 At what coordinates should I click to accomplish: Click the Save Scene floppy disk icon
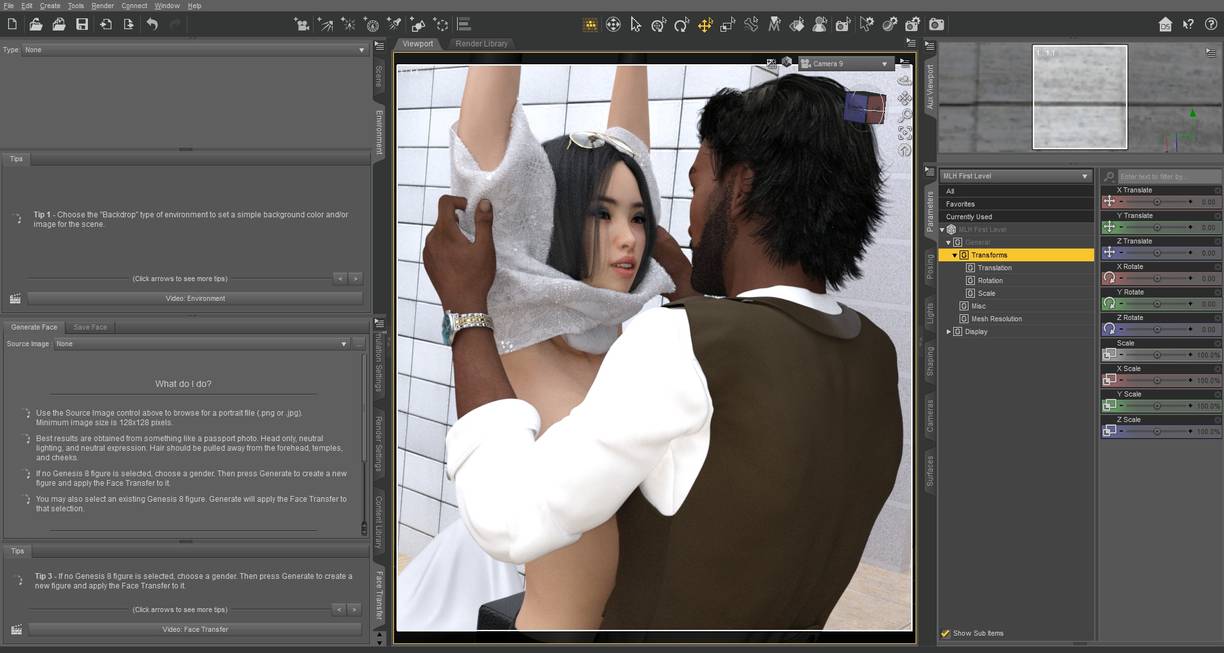tap(82, 24)
